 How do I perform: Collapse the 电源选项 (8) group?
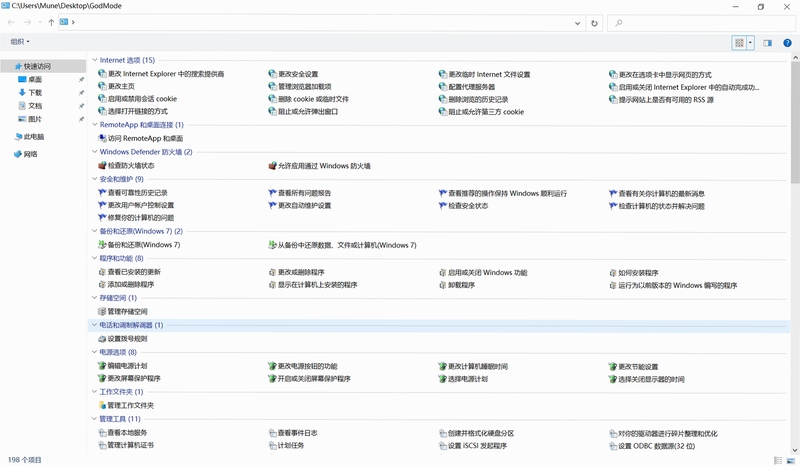pos(94,352)
